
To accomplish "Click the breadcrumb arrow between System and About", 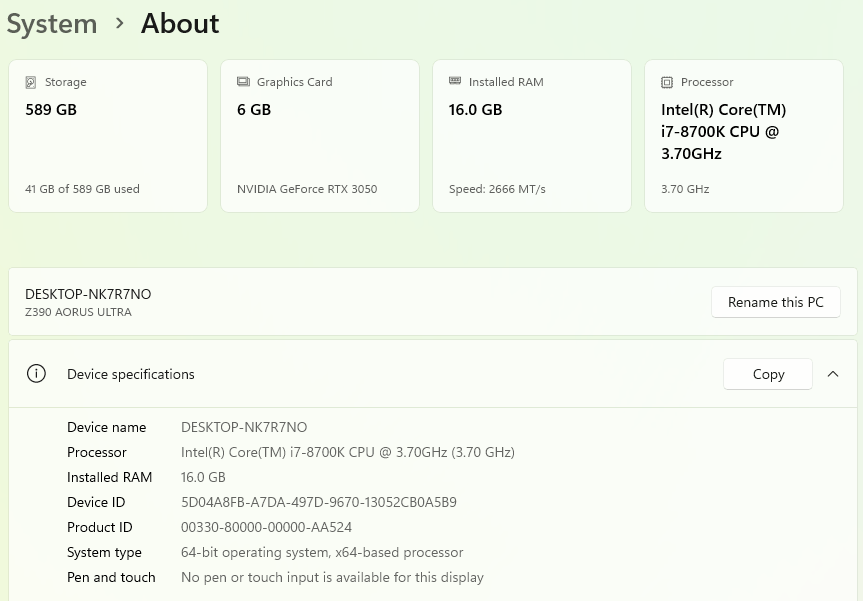I will tap(119, 23).
